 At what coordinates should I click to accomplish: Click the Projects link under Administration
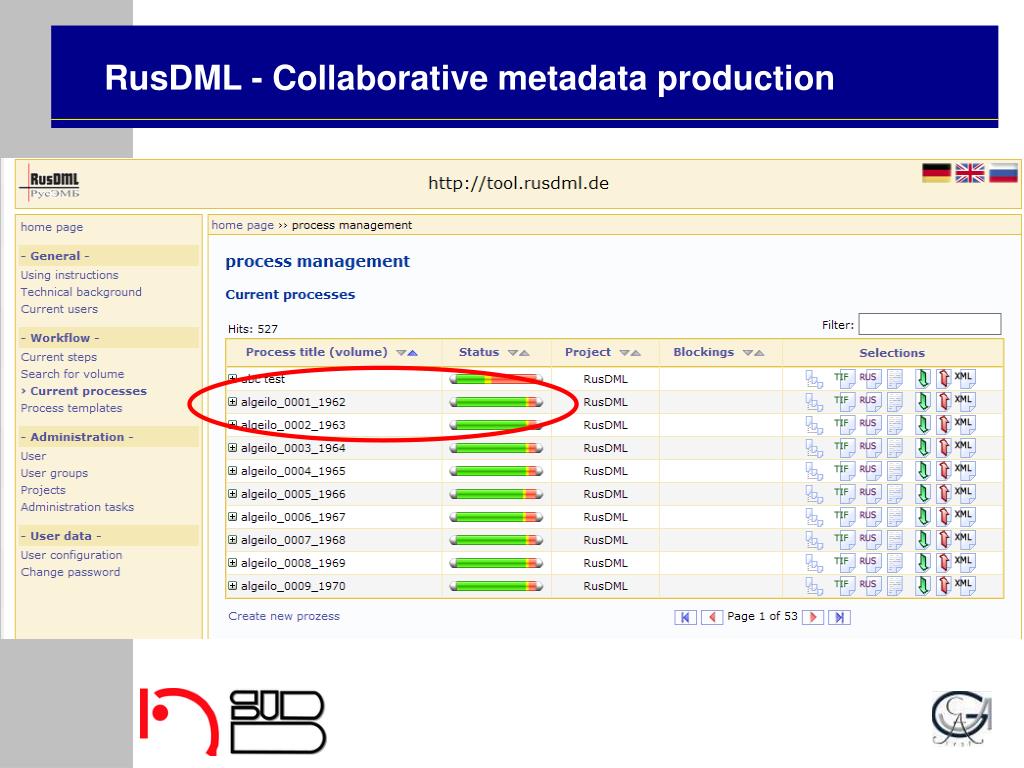pyautogui.click(x=43, y=490)
